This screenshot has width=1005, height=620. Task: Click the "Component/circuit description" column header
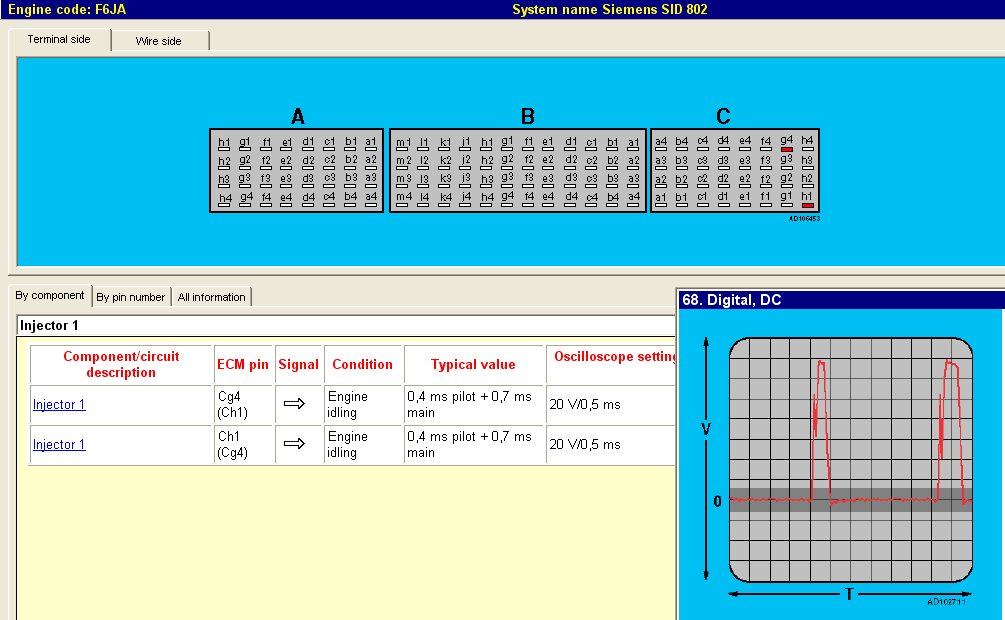121,365
